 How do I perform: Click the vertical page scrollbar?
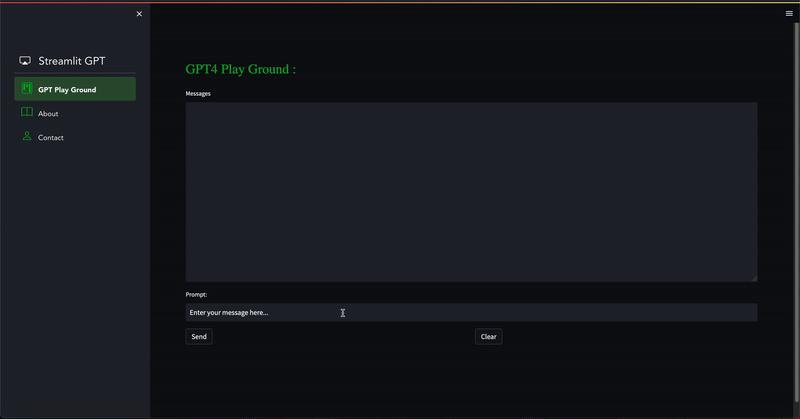coord(796,212)
